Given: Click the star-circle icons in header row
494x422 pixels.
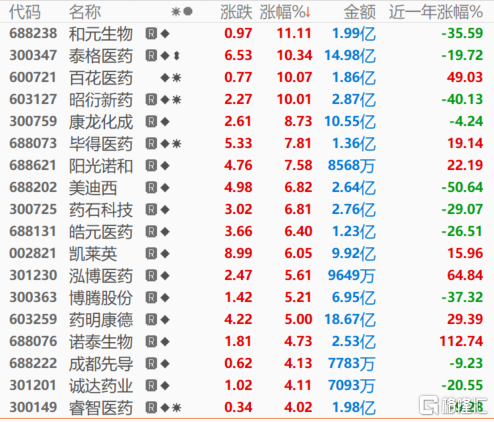Looking at the screenshot, I should click(x=182, y=12).
